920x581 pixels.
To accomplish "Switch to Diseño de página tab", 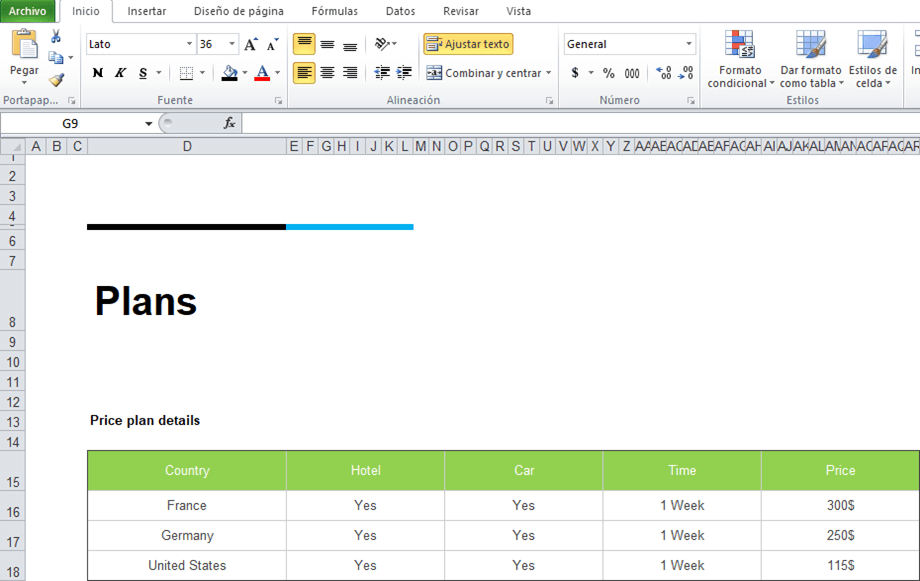I will (239, 11).
